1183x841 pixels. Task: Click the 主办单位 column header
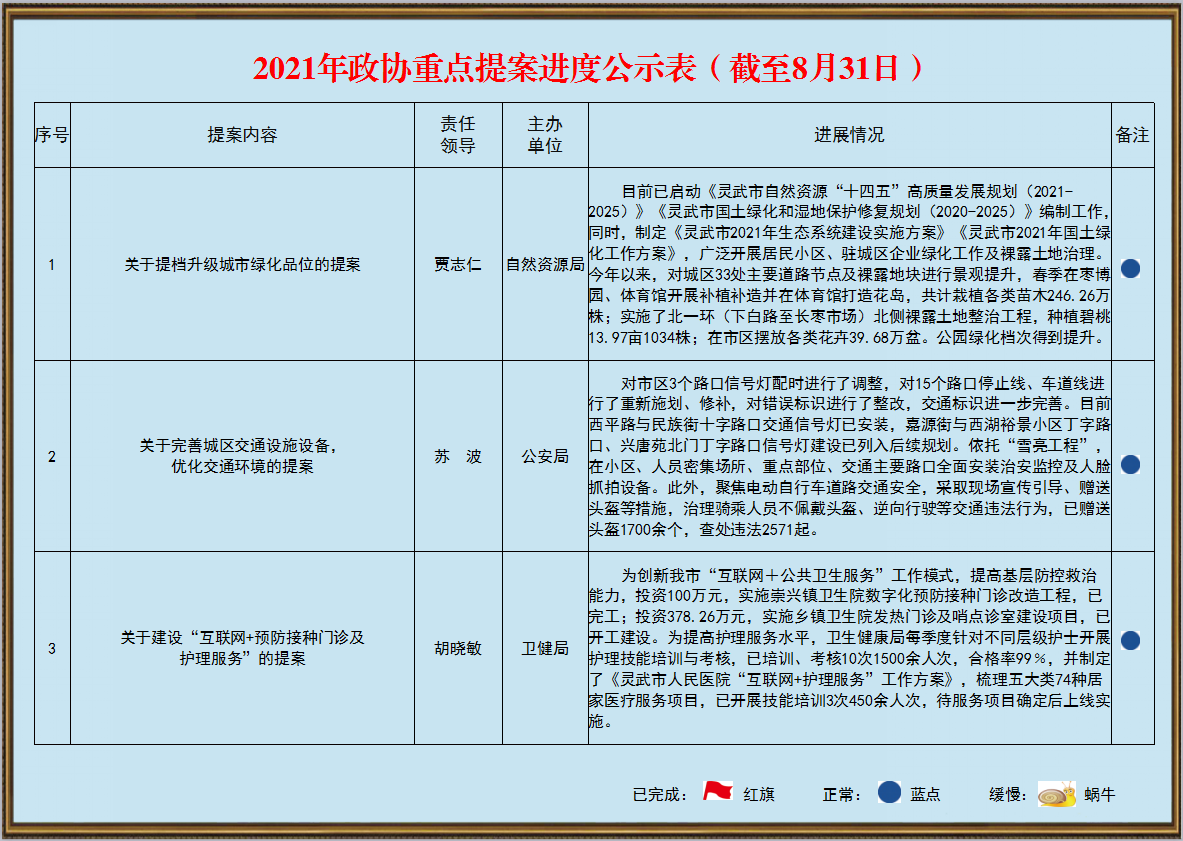545,135
